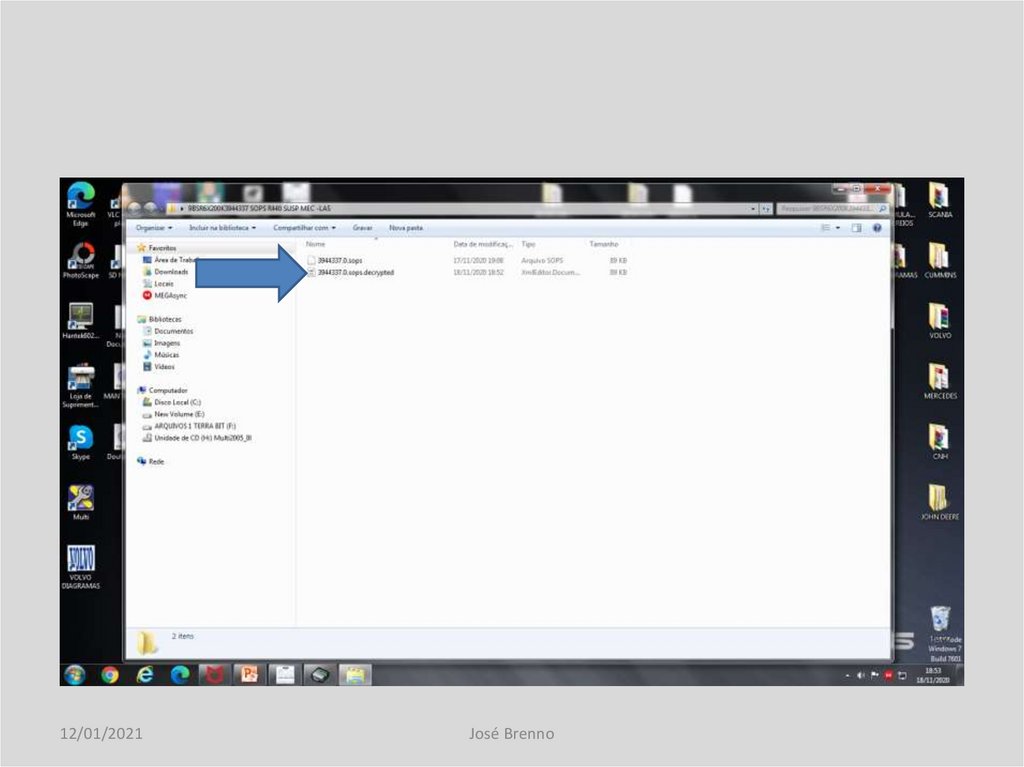The height and width of the screenshot is (767, 1024).
Task: Open Loja de Suprimentos desktop icon
Action: click(x=80, y=385)
